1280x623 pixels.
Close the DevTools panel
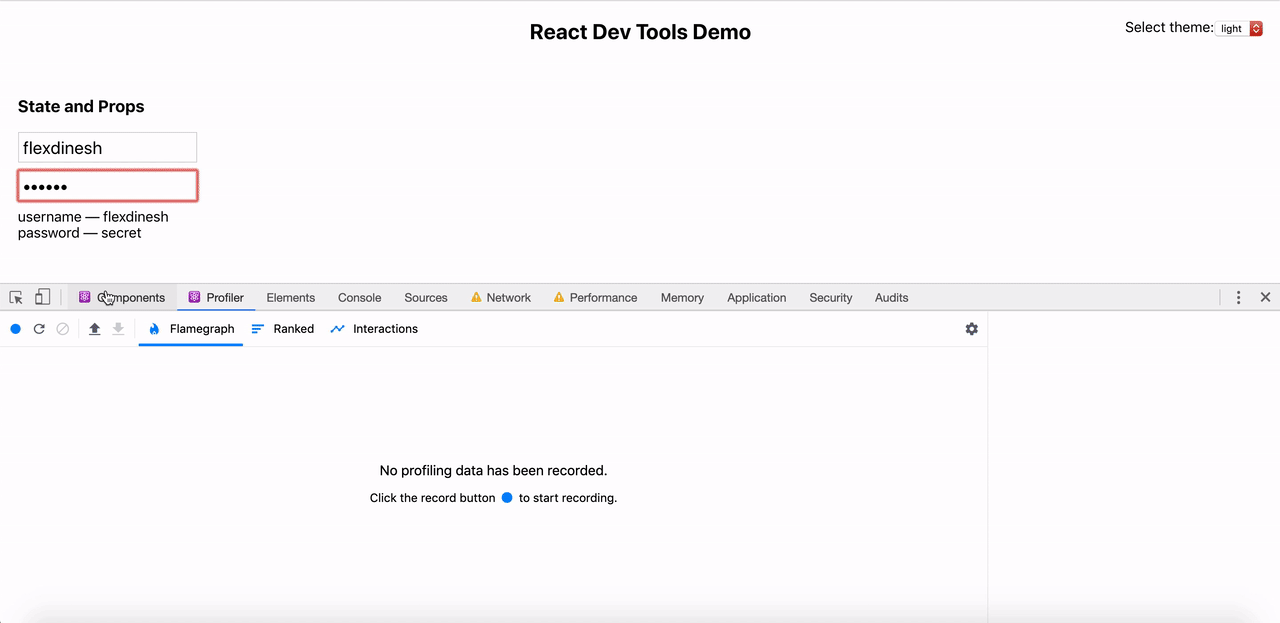tap(1265, 297)
